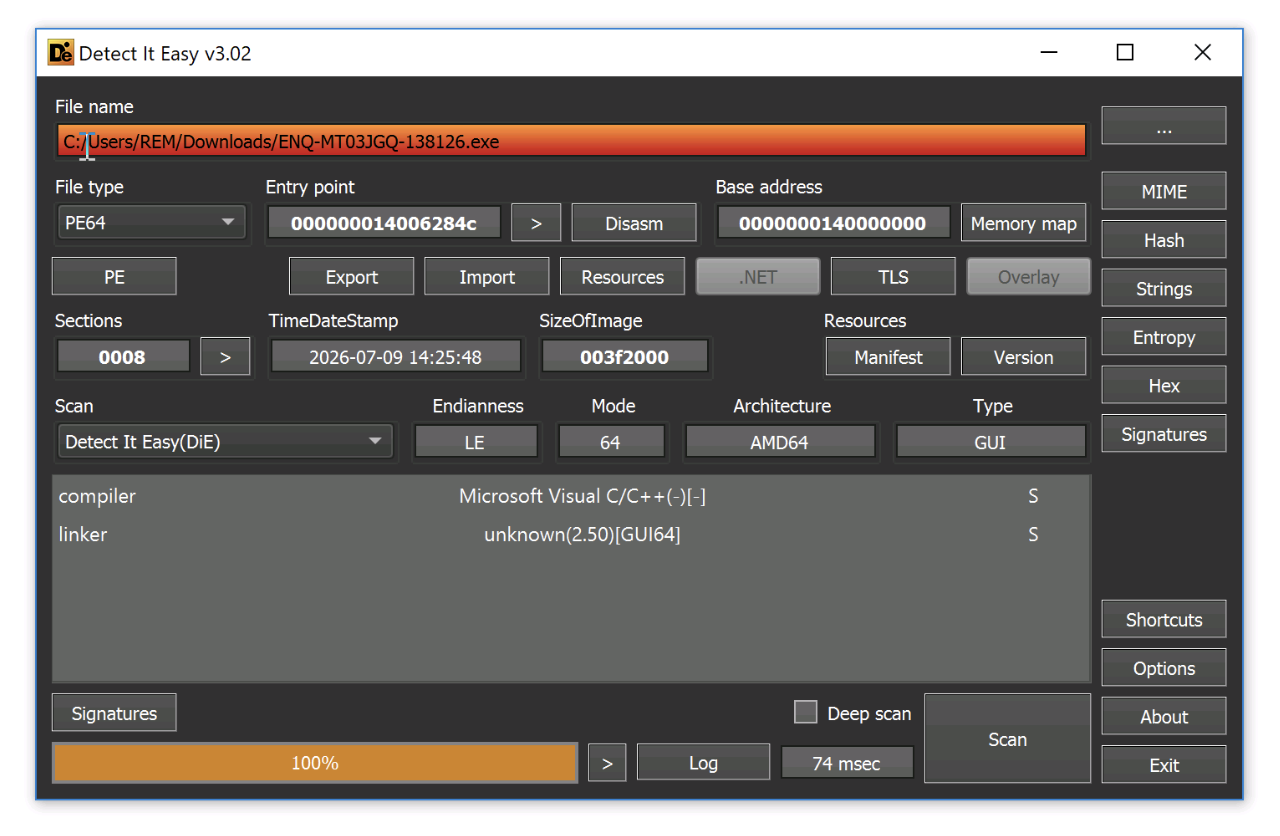Screen dimensions: 1280x836
Task: Open the Detect It Easy(DiE) scan engine dropdown
Action: tap(226, 441)
